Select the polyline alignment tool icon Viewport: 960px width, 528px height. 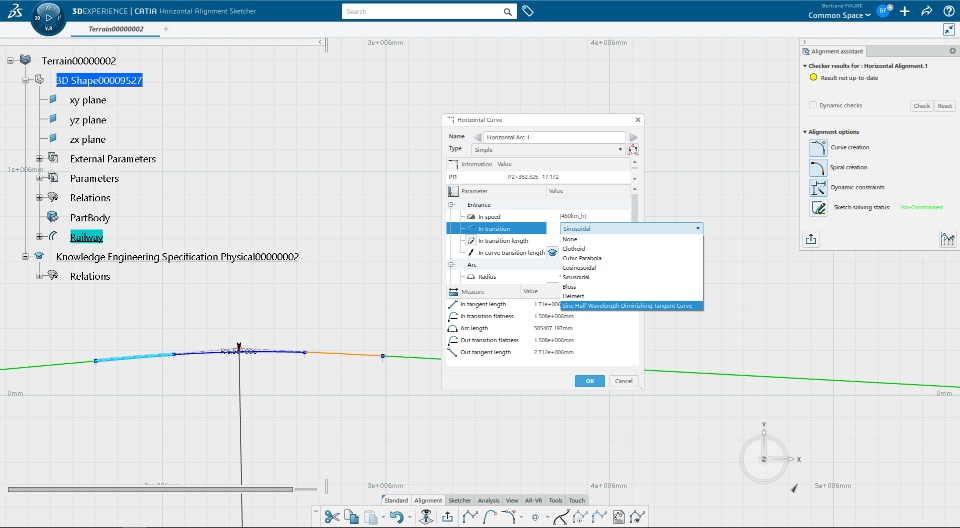pyautogui.click(x=470, y=517)
